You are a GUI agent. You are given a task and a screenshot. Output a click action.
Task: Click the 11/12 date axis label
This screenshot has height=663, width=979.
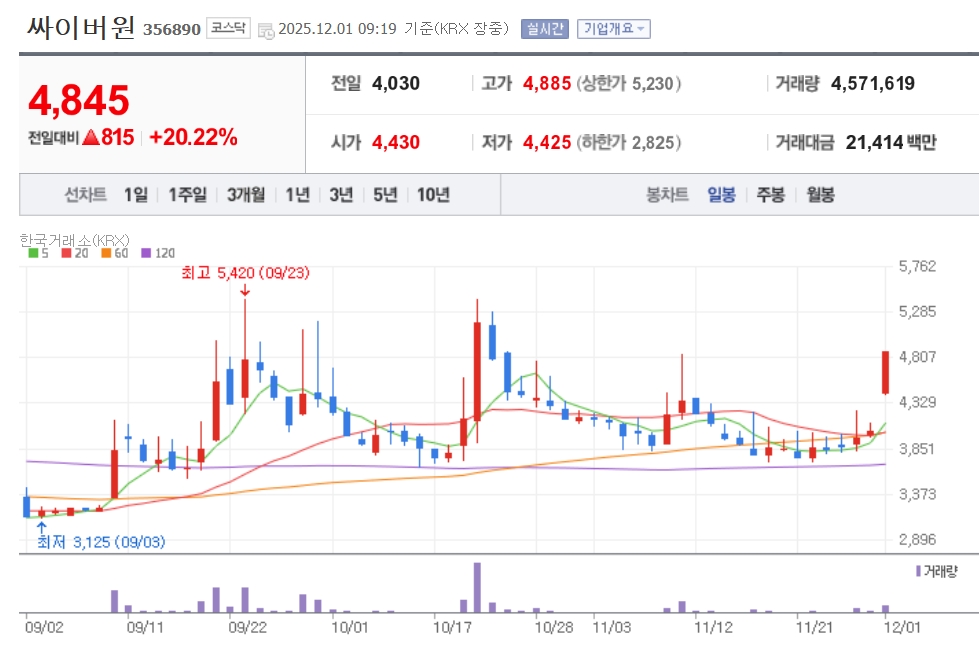click(713, 627)
